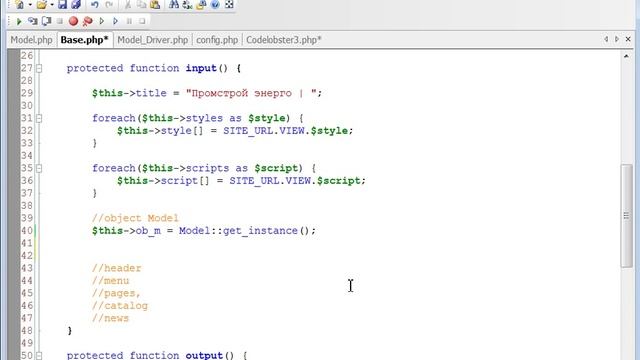The image size is (640, 360).
Task: Click the //news comment line
Action: 111,318
